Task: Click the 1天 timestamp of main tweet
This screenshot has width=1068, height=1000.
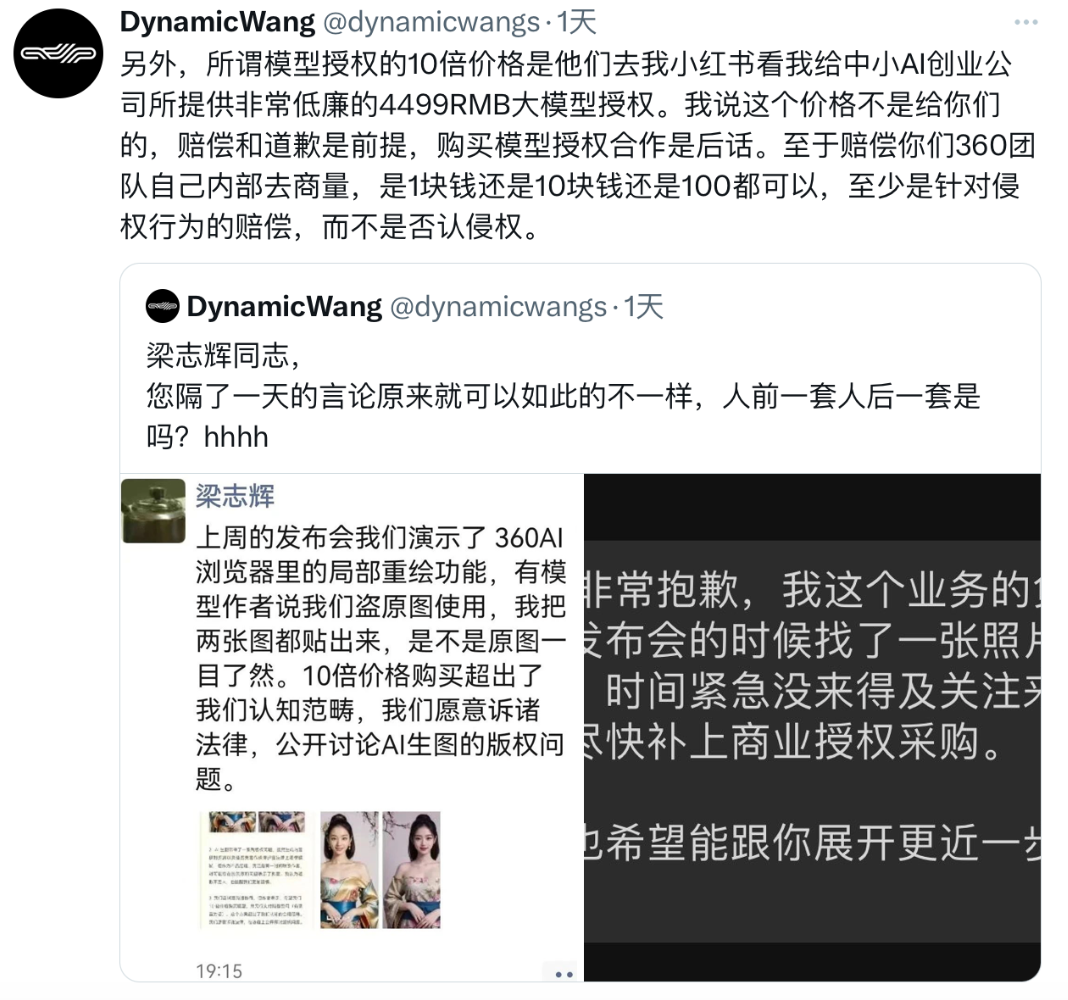Action: coord(576,22)
